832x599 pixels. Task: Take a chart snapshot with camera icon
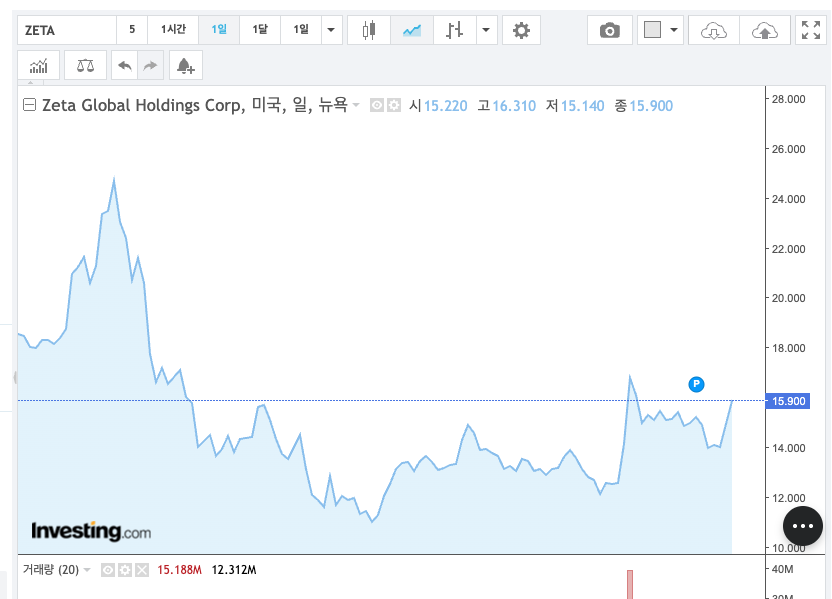coord(610,30)
